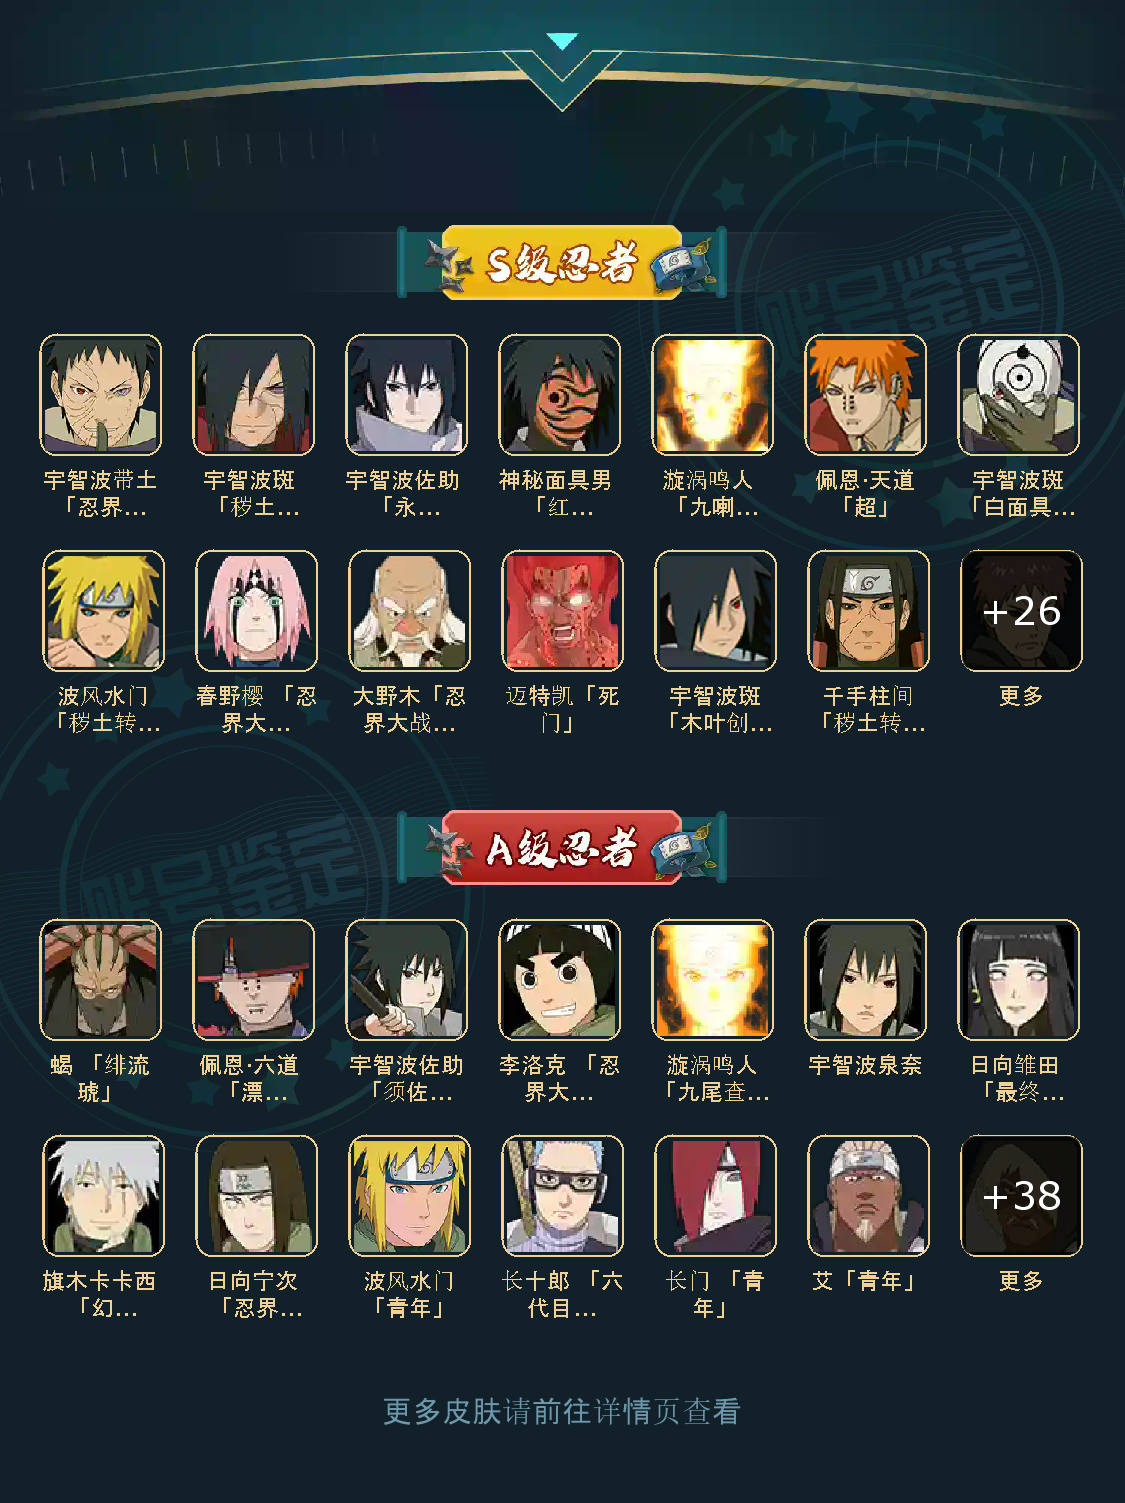Screen dimensions: 1125x1503
Task: Select the 千手柱间 portrait
Action: [x=868, y=611]
